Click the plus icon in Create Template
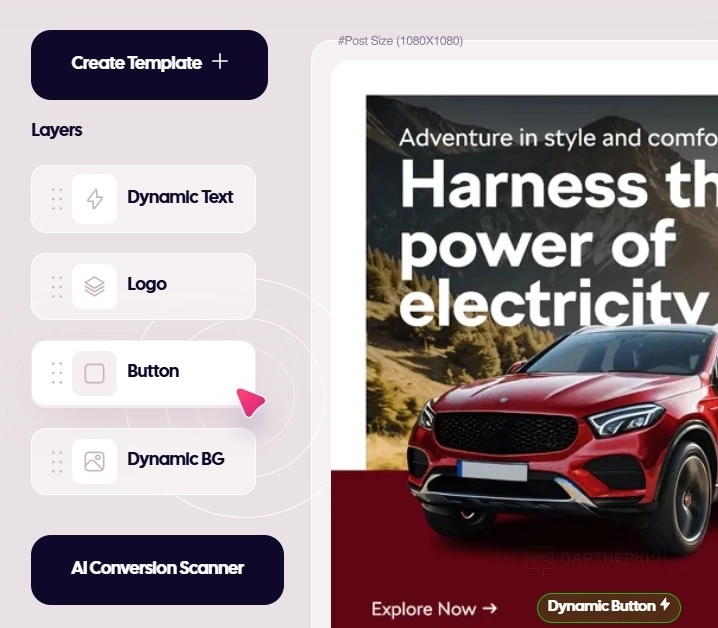This screenshot has width=718, height=628. [220, 61]
